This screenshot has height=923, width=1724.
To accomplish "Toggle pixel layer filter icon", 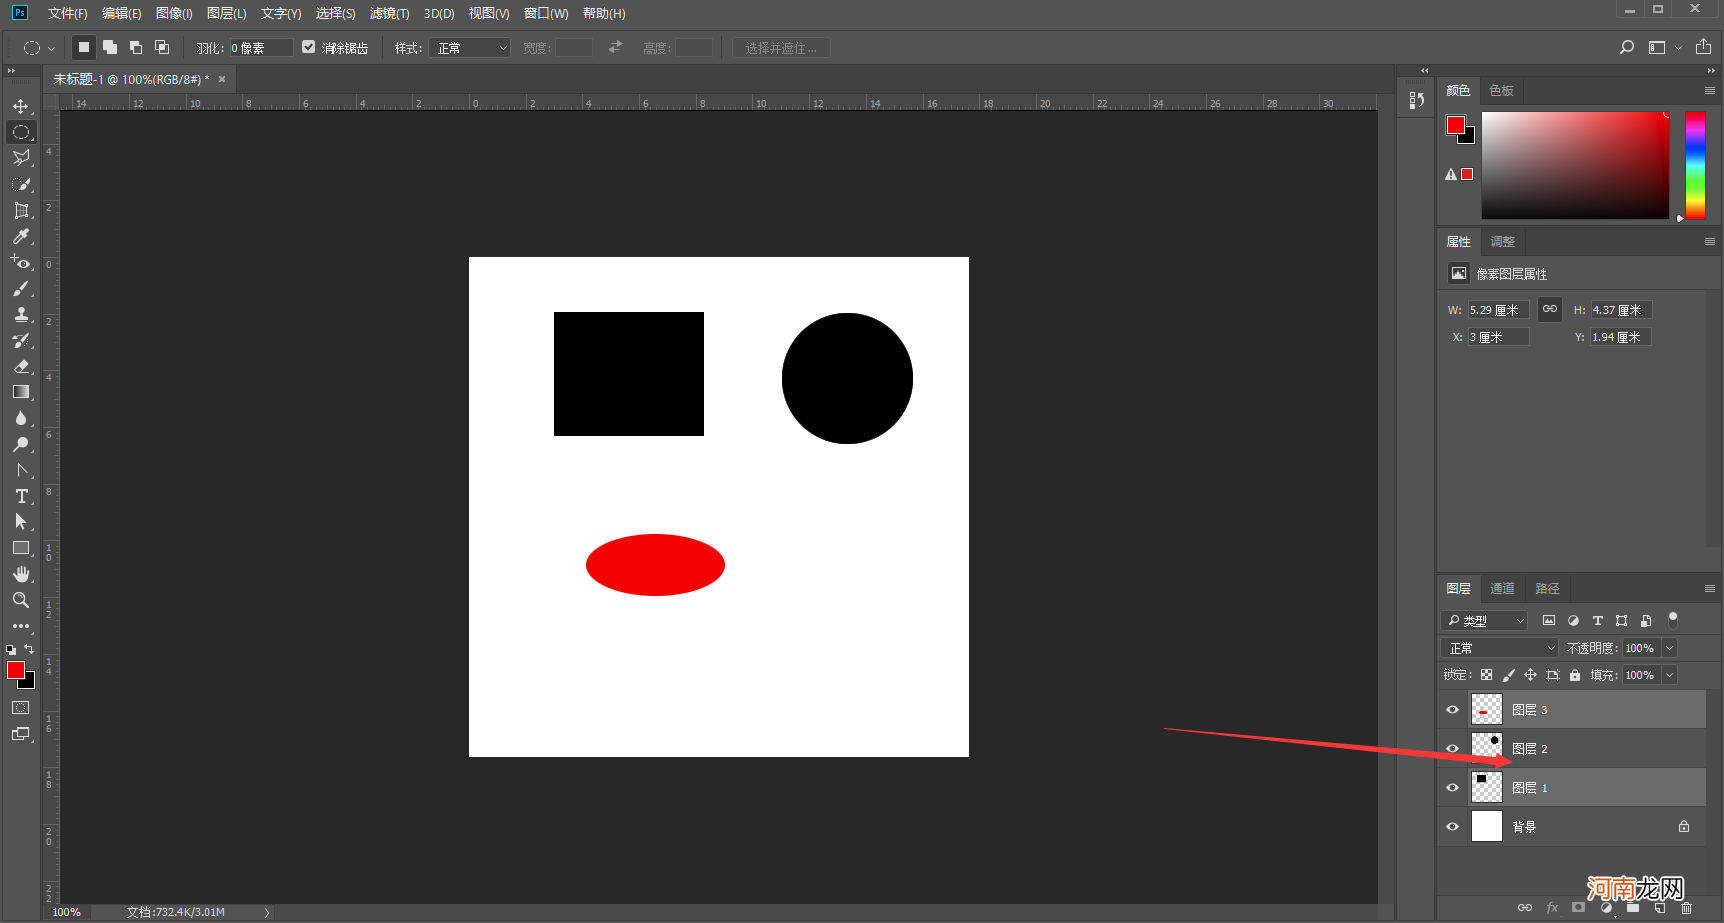I will (x=1549, y=620).
